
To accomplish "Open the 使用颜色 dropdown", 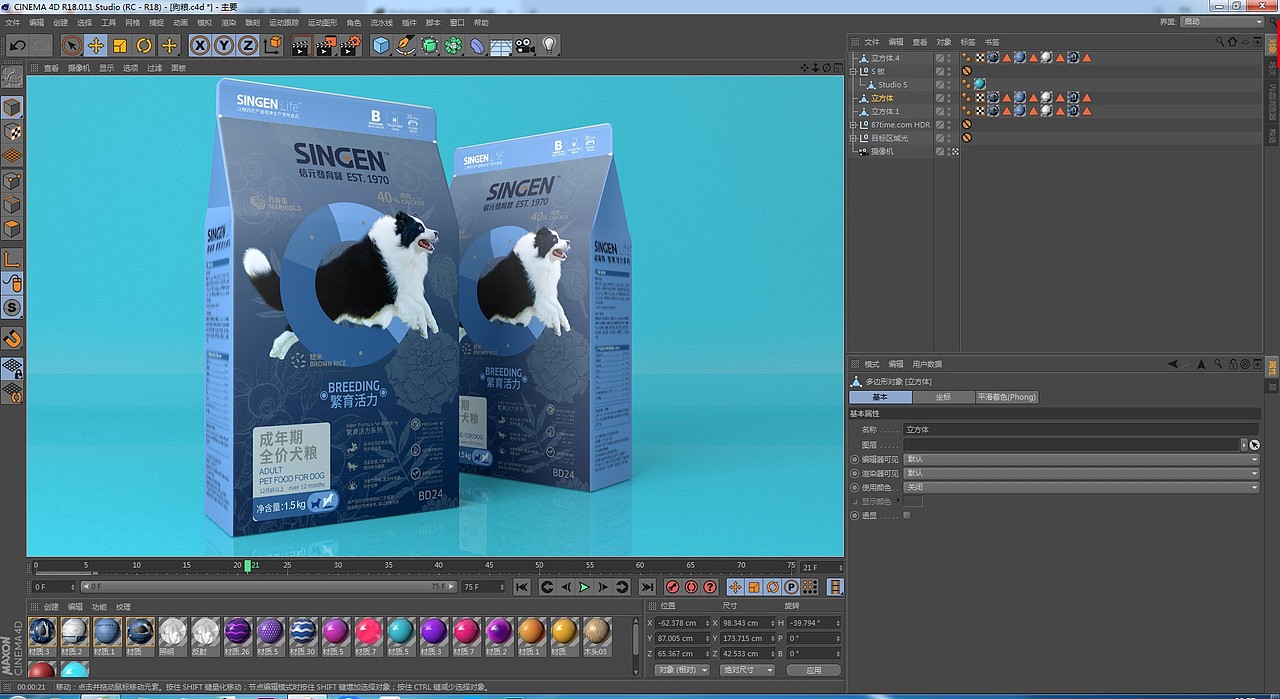I will (x=1081, y=487).
